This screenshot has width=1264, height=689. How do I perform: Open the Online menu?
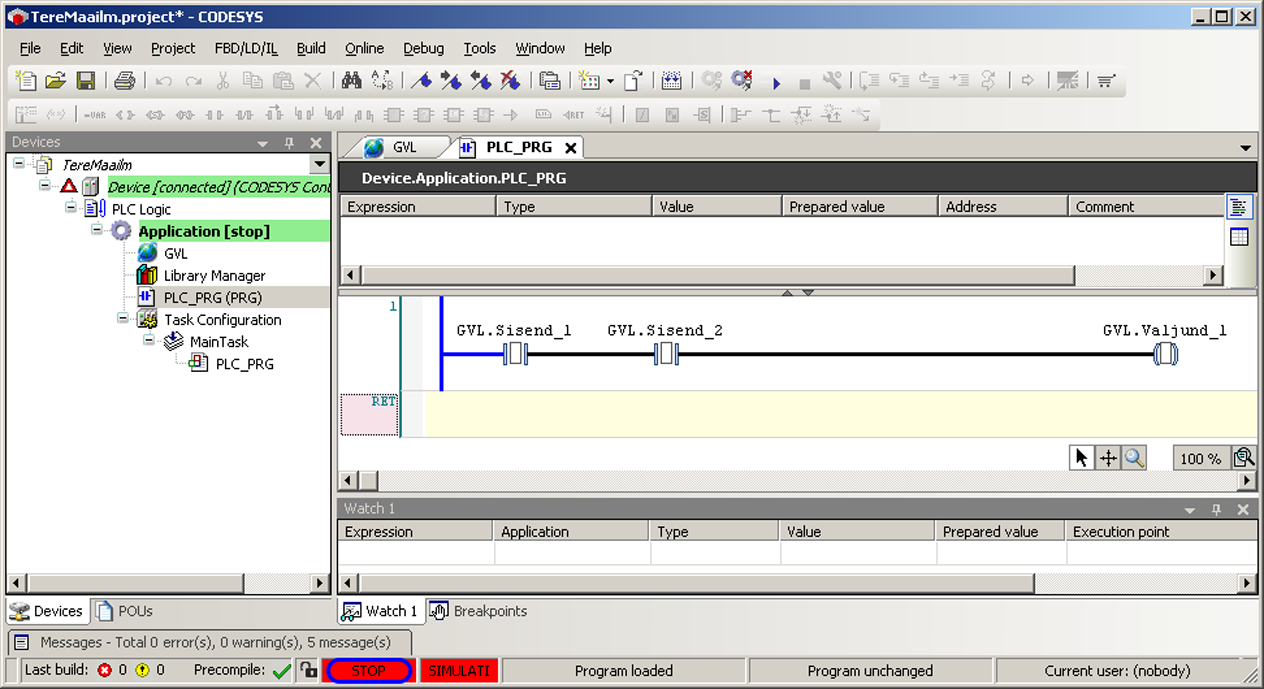point(364,48)
